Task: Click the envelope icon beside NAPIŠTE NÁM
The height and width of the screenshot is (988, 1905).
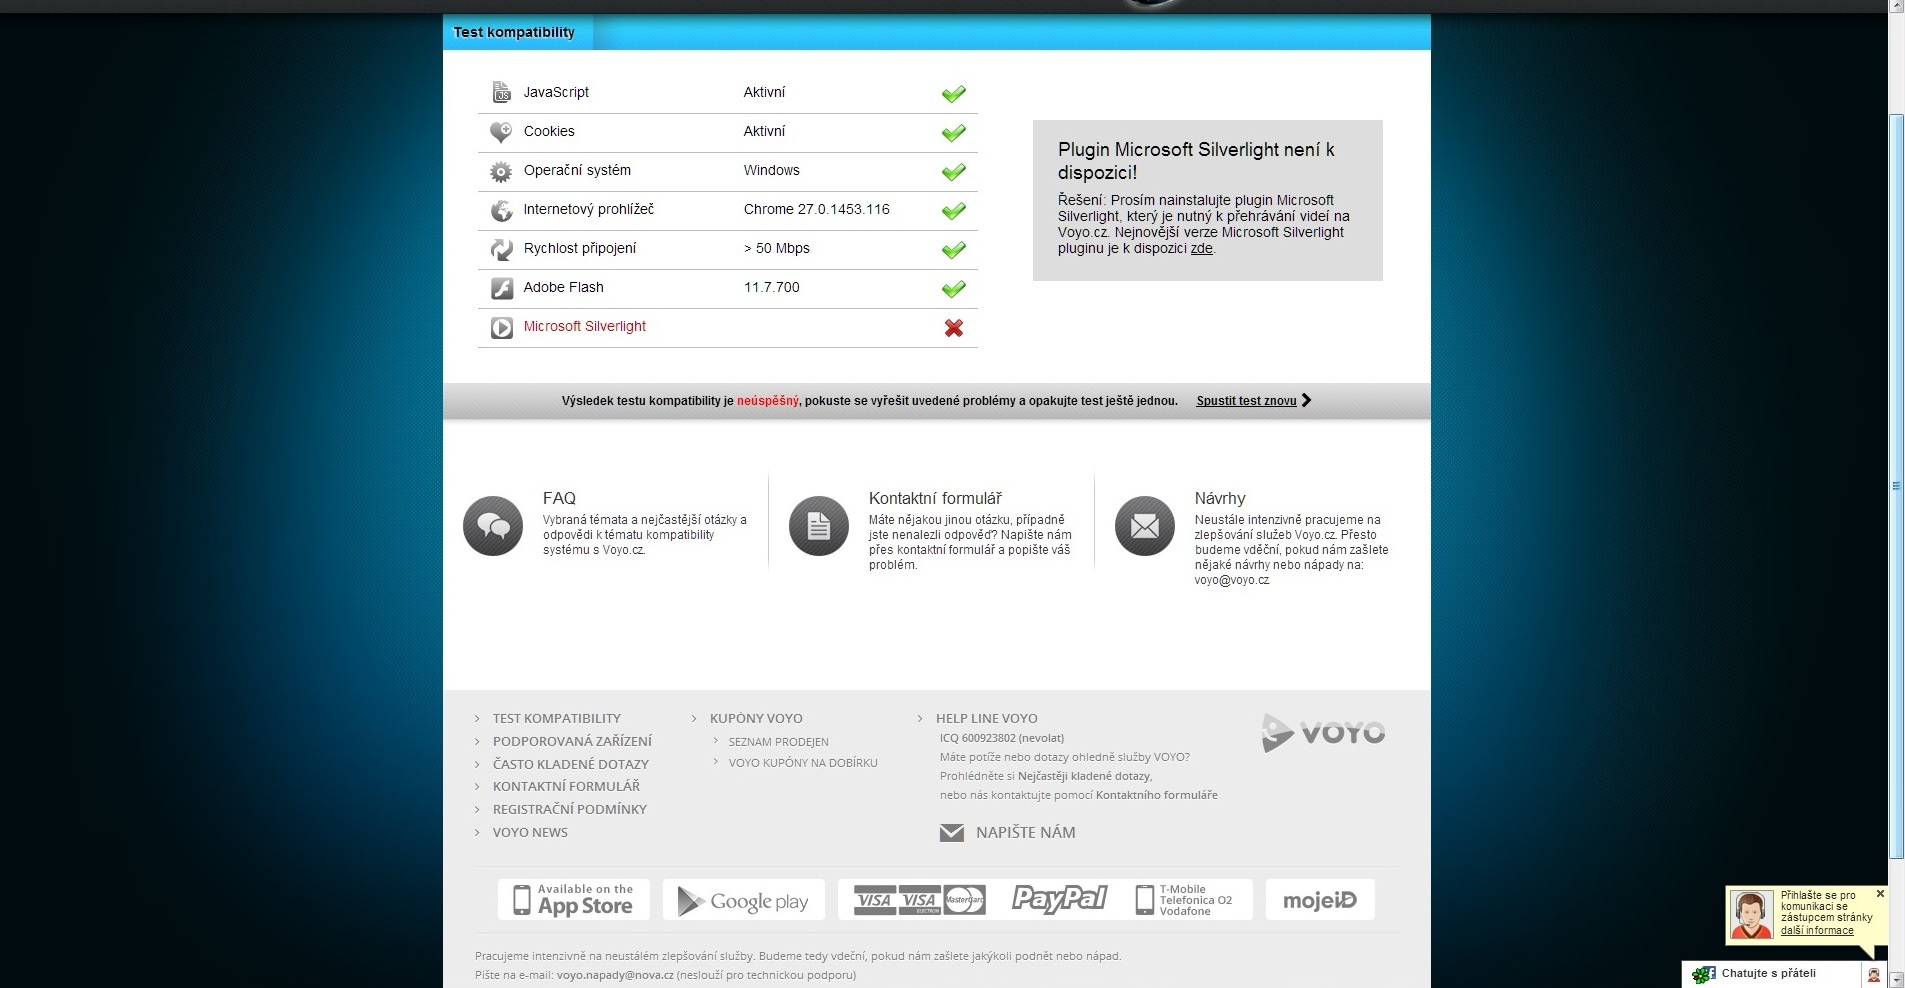Action: click(952, 832)
